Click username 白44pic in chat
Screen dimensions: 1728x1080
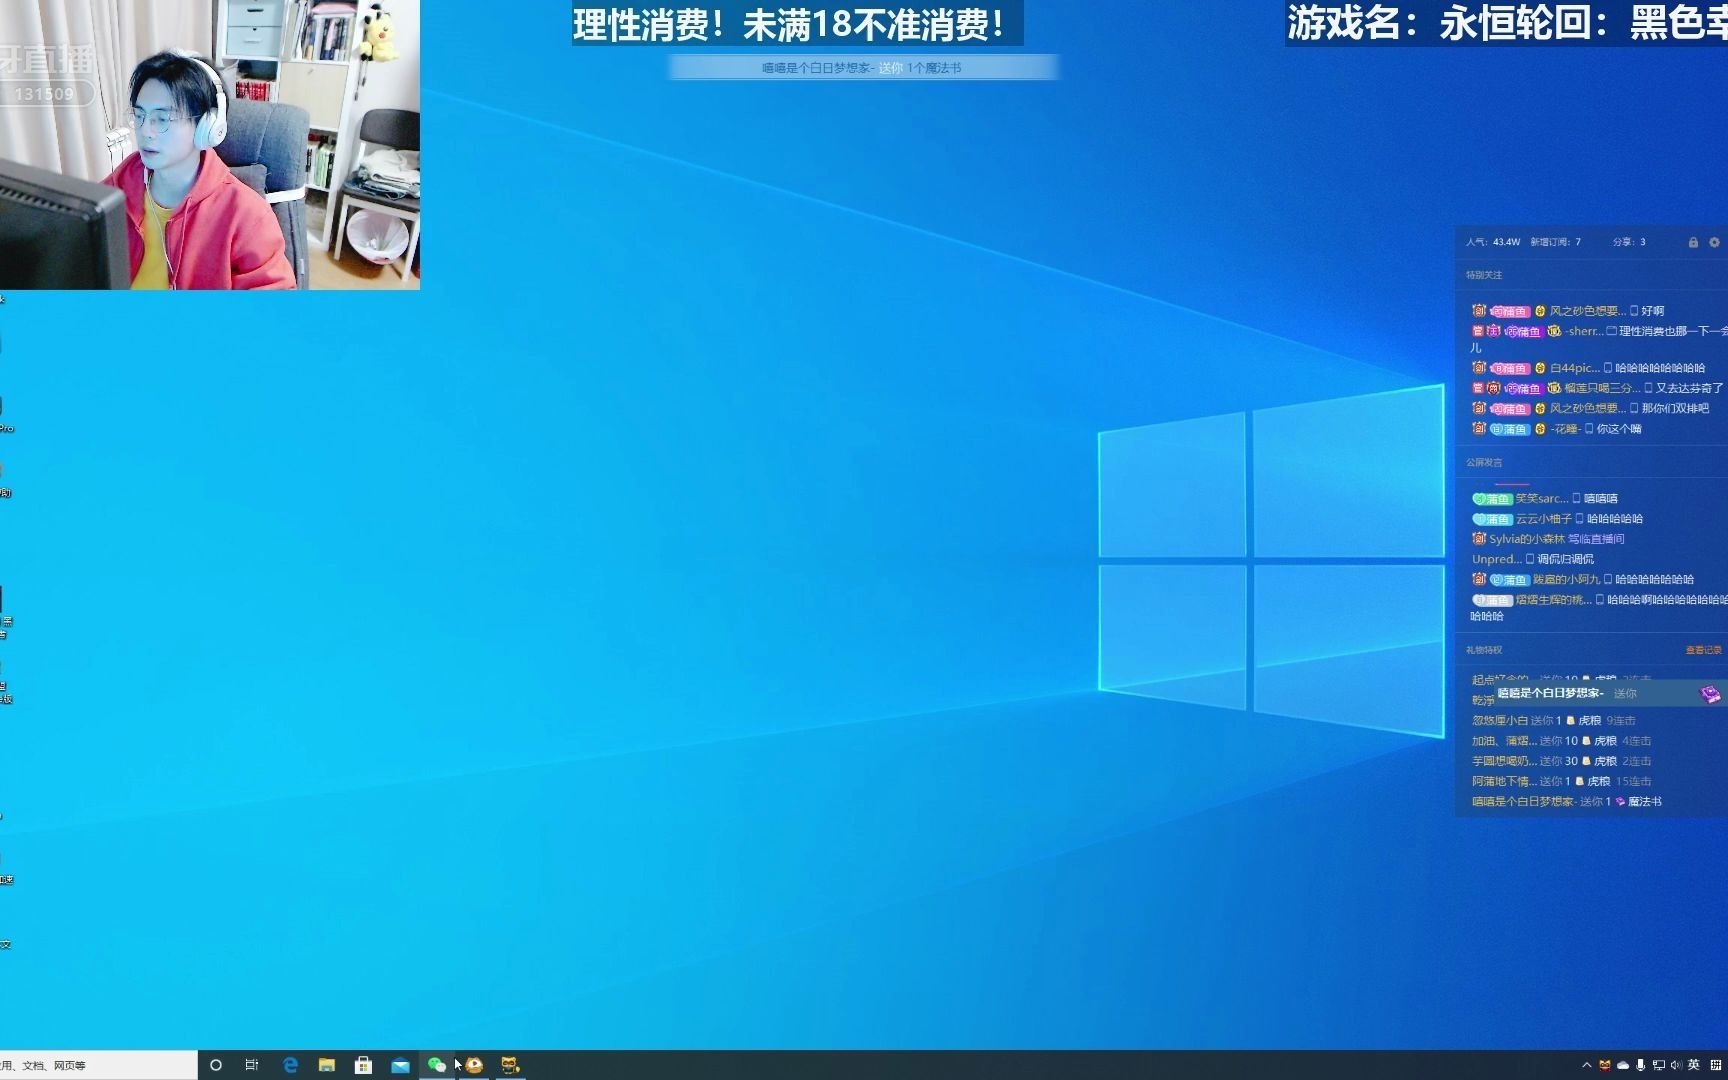[1574, 368]
